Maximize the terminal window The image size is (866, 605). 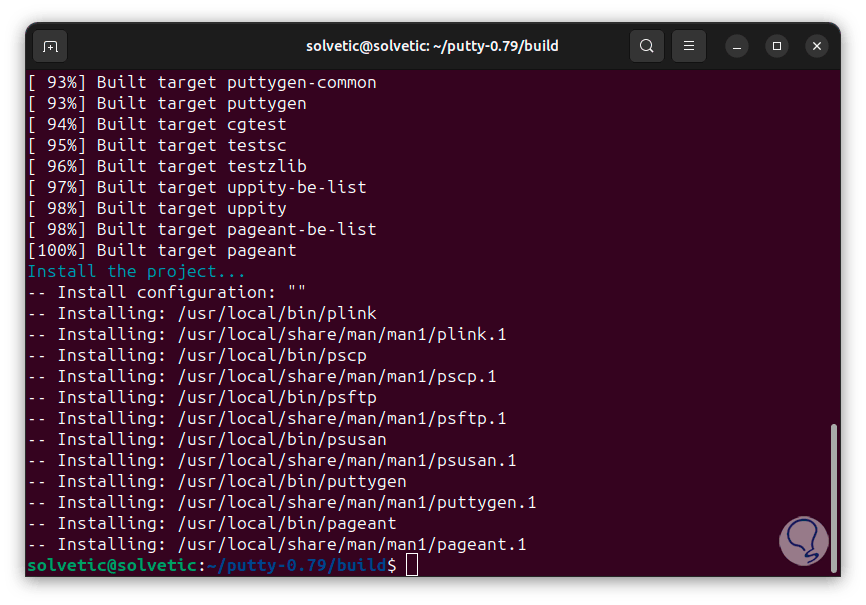click(x=777, y=46)
